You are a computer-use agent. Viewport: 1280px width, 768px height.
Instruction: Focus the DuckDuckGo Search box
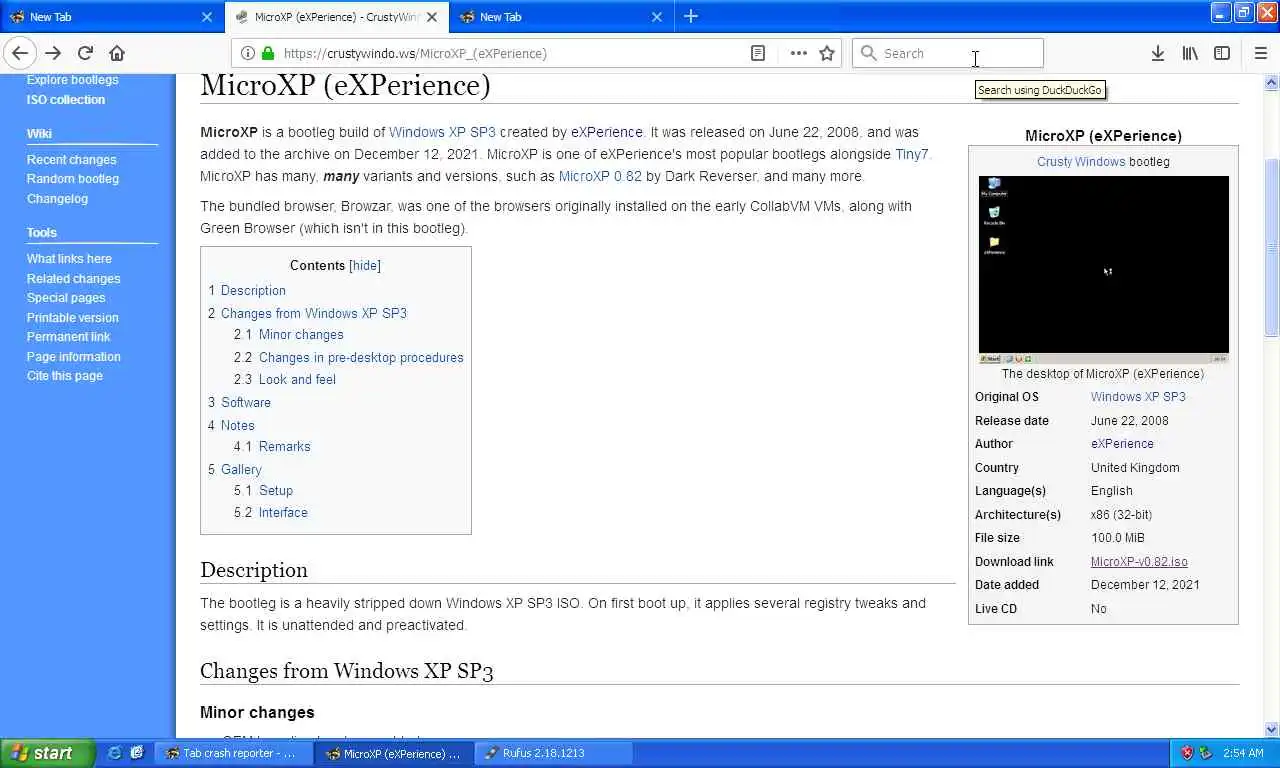(947, 53)
